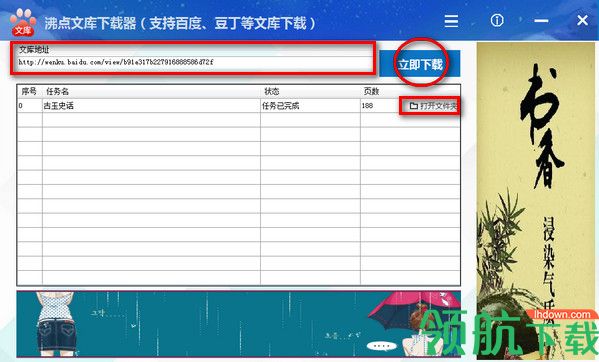
Task: Click the sequence number 0 cell
Action: coord(29,106)
